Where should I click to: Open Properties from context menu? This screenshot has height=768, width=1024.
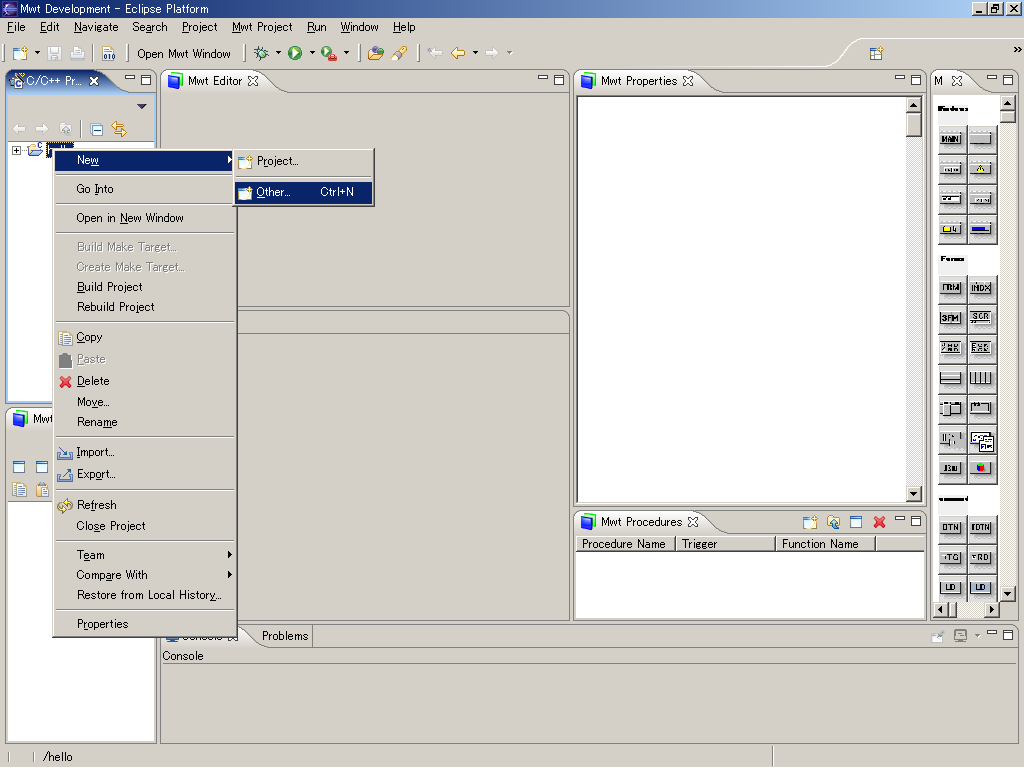(x=144, y=624)
